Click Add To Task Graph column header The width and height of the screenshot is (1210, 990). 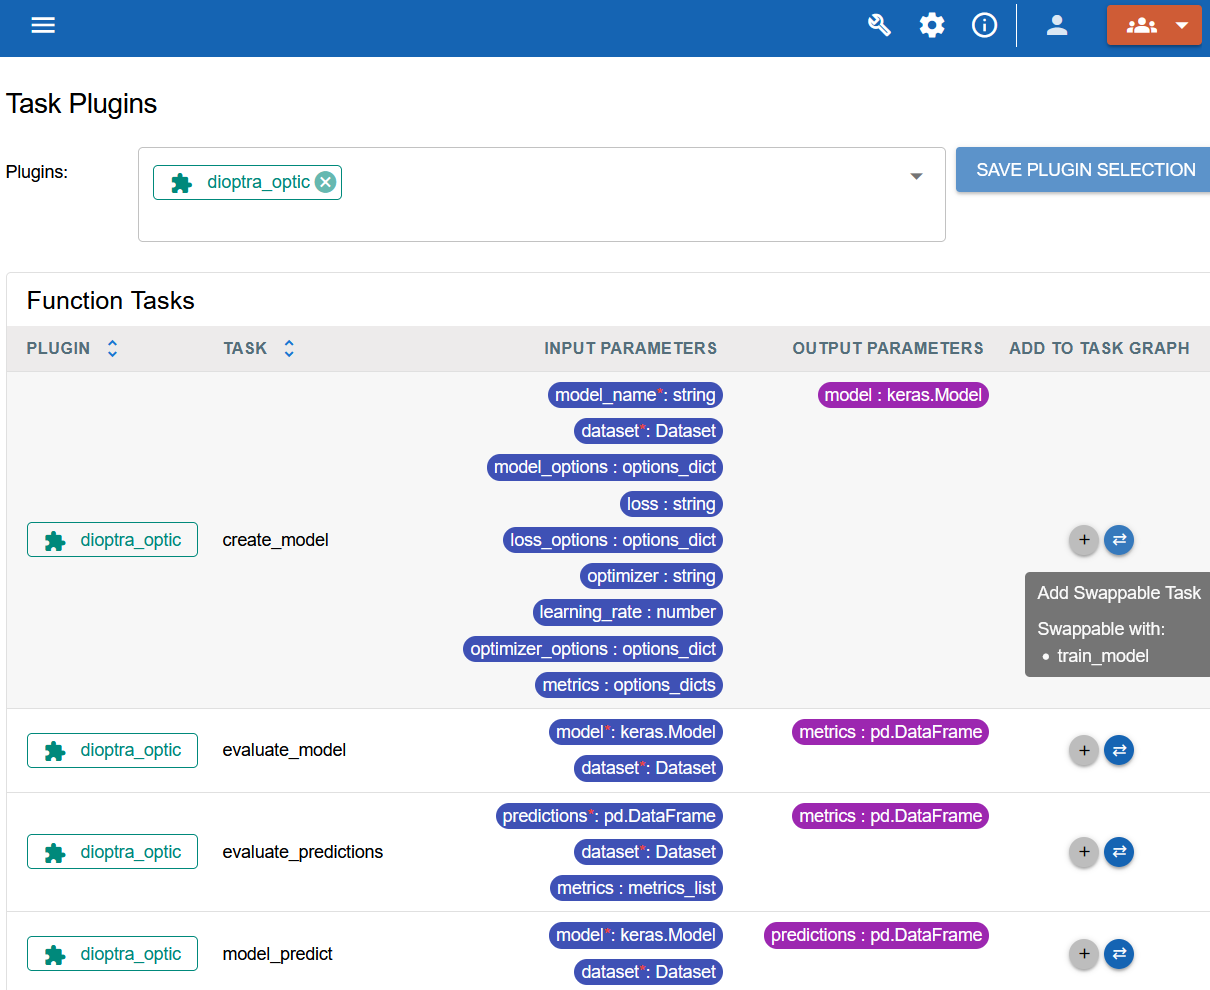point(1099,348)
